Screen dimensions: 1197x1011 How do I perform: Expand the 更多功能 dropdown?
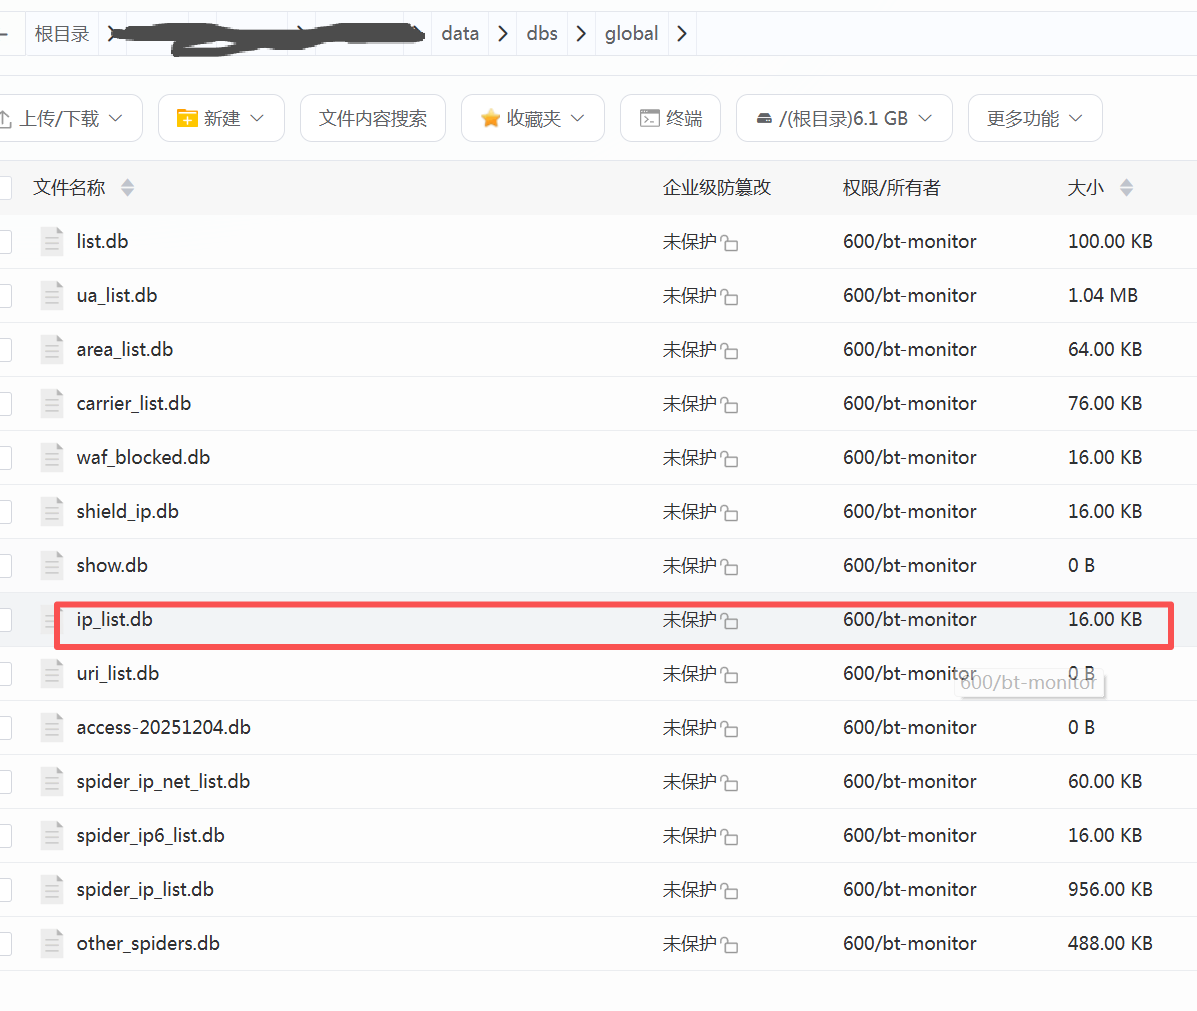[1035, 117]
